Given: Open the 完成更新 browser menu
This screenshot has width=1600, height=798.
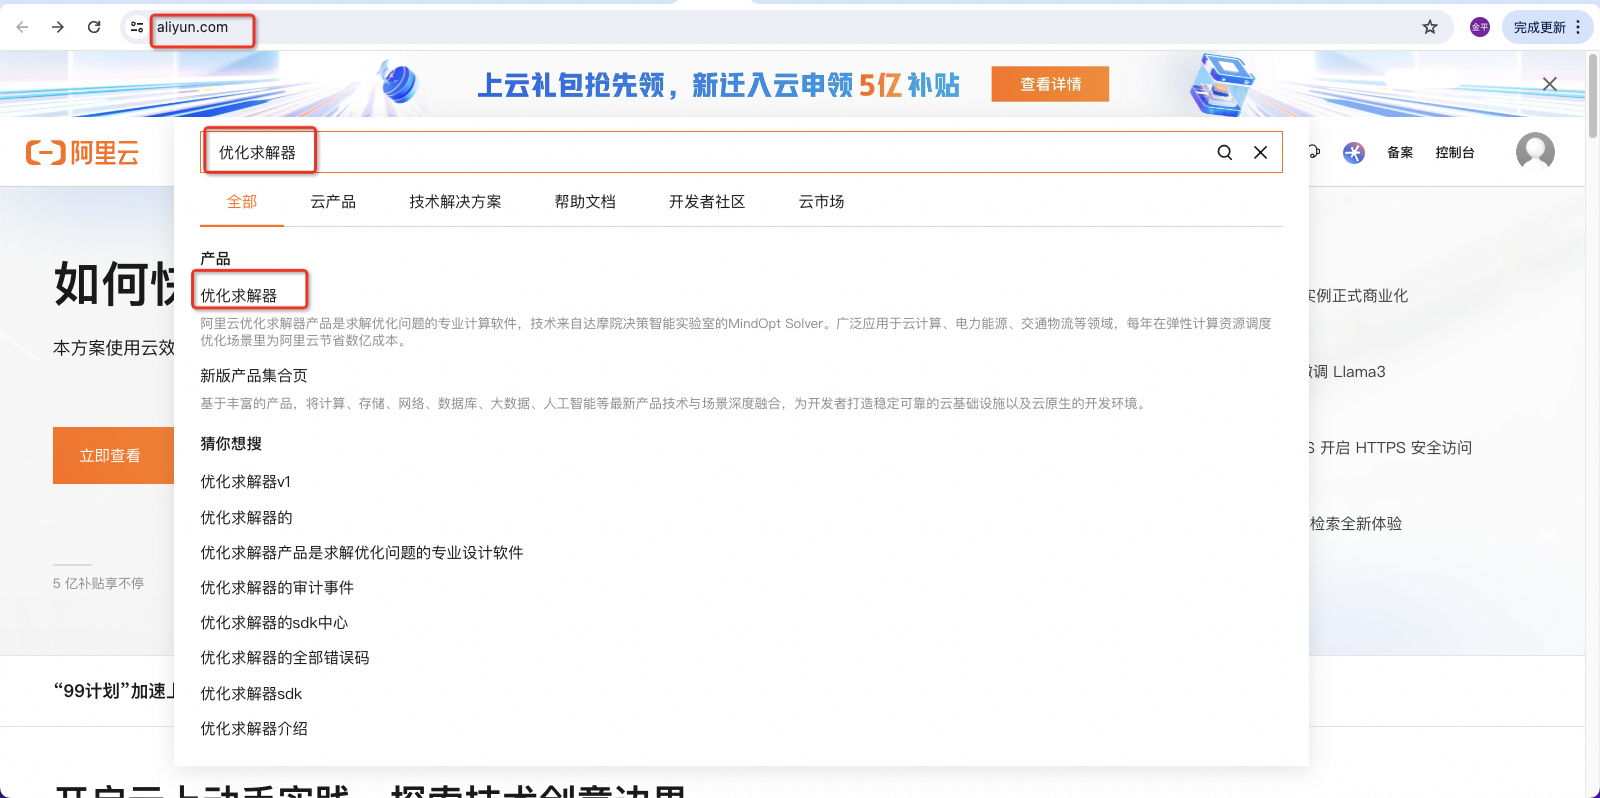Looking at the screenshot, I should click(1547, 27).
